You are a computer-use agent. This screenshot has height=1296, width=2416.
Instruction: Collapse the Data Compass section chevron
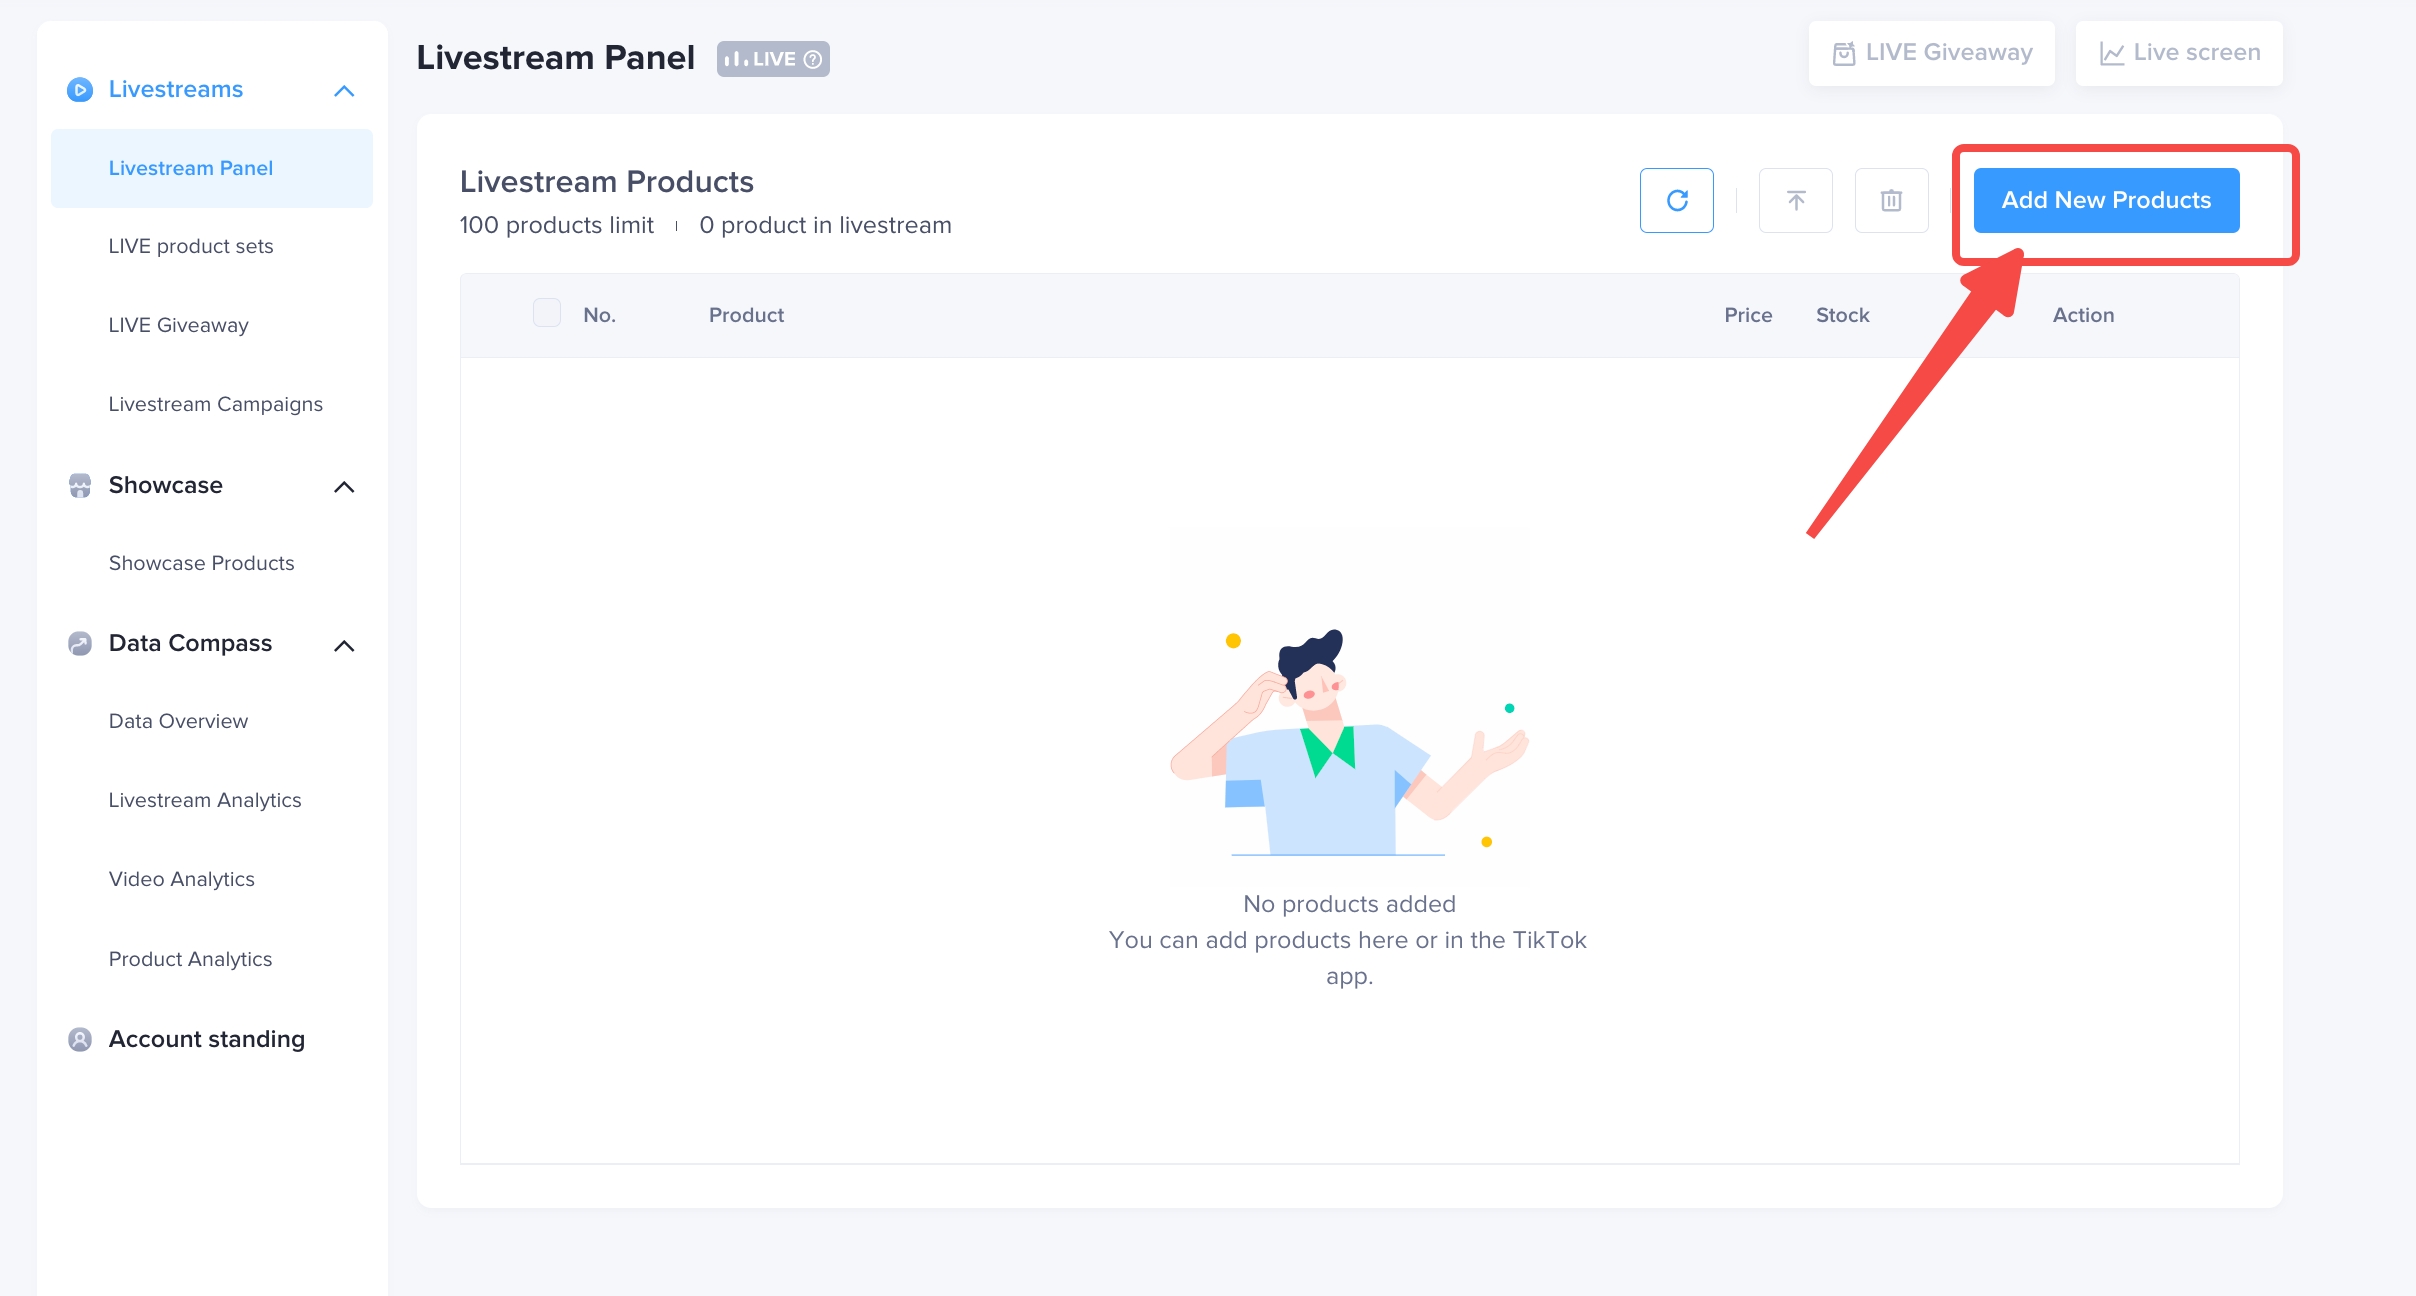[x=344, y=645]
